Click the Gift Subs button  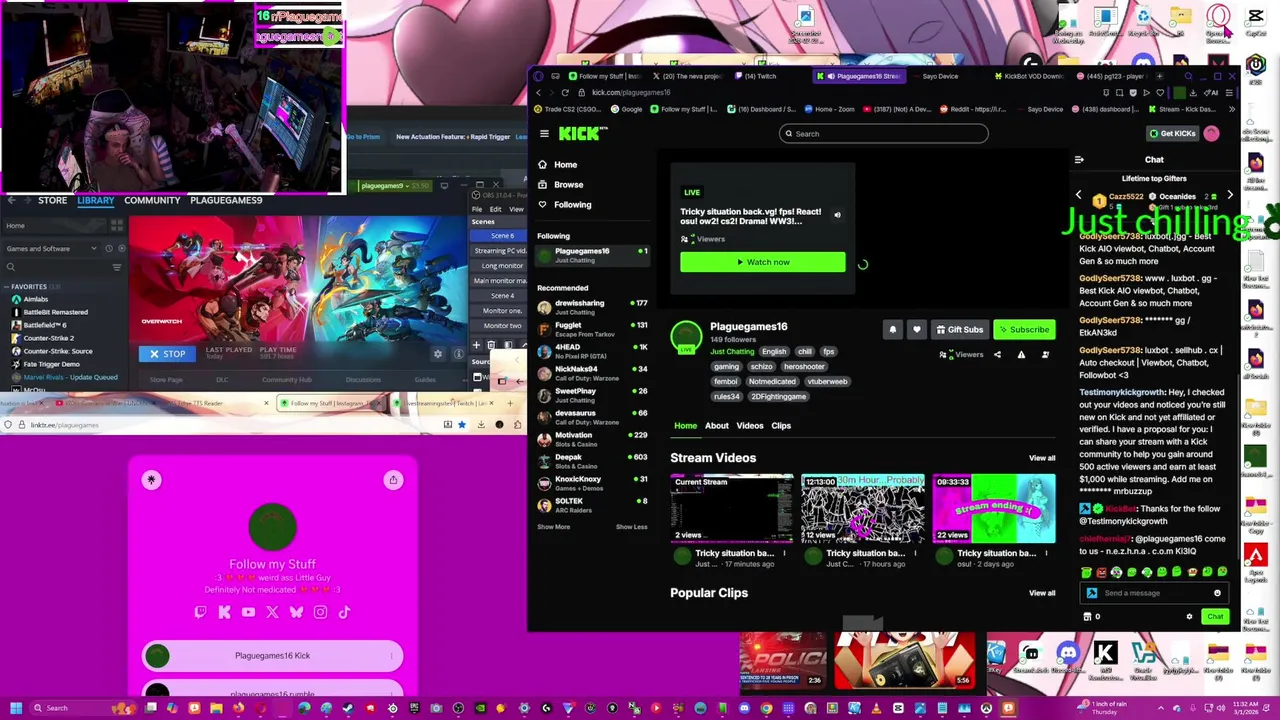point(959,330)
